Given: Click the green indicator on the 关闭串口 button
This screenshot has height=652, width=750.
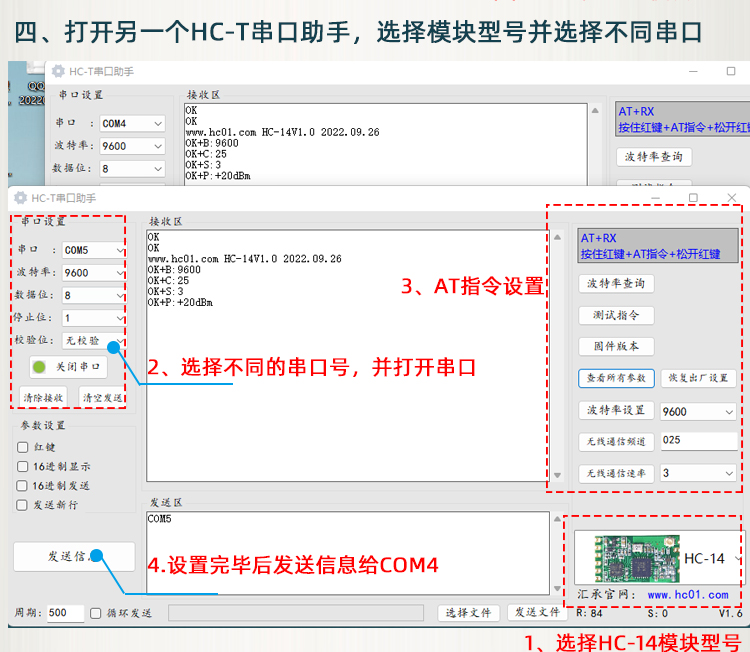Looking at the screenshot, I should [39, 367].
